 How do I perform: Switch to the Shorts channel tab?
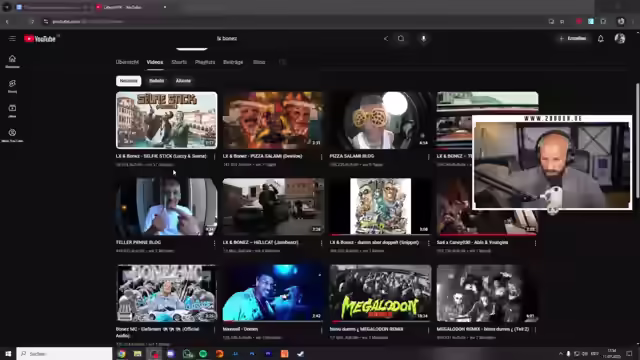click(179, 62)
